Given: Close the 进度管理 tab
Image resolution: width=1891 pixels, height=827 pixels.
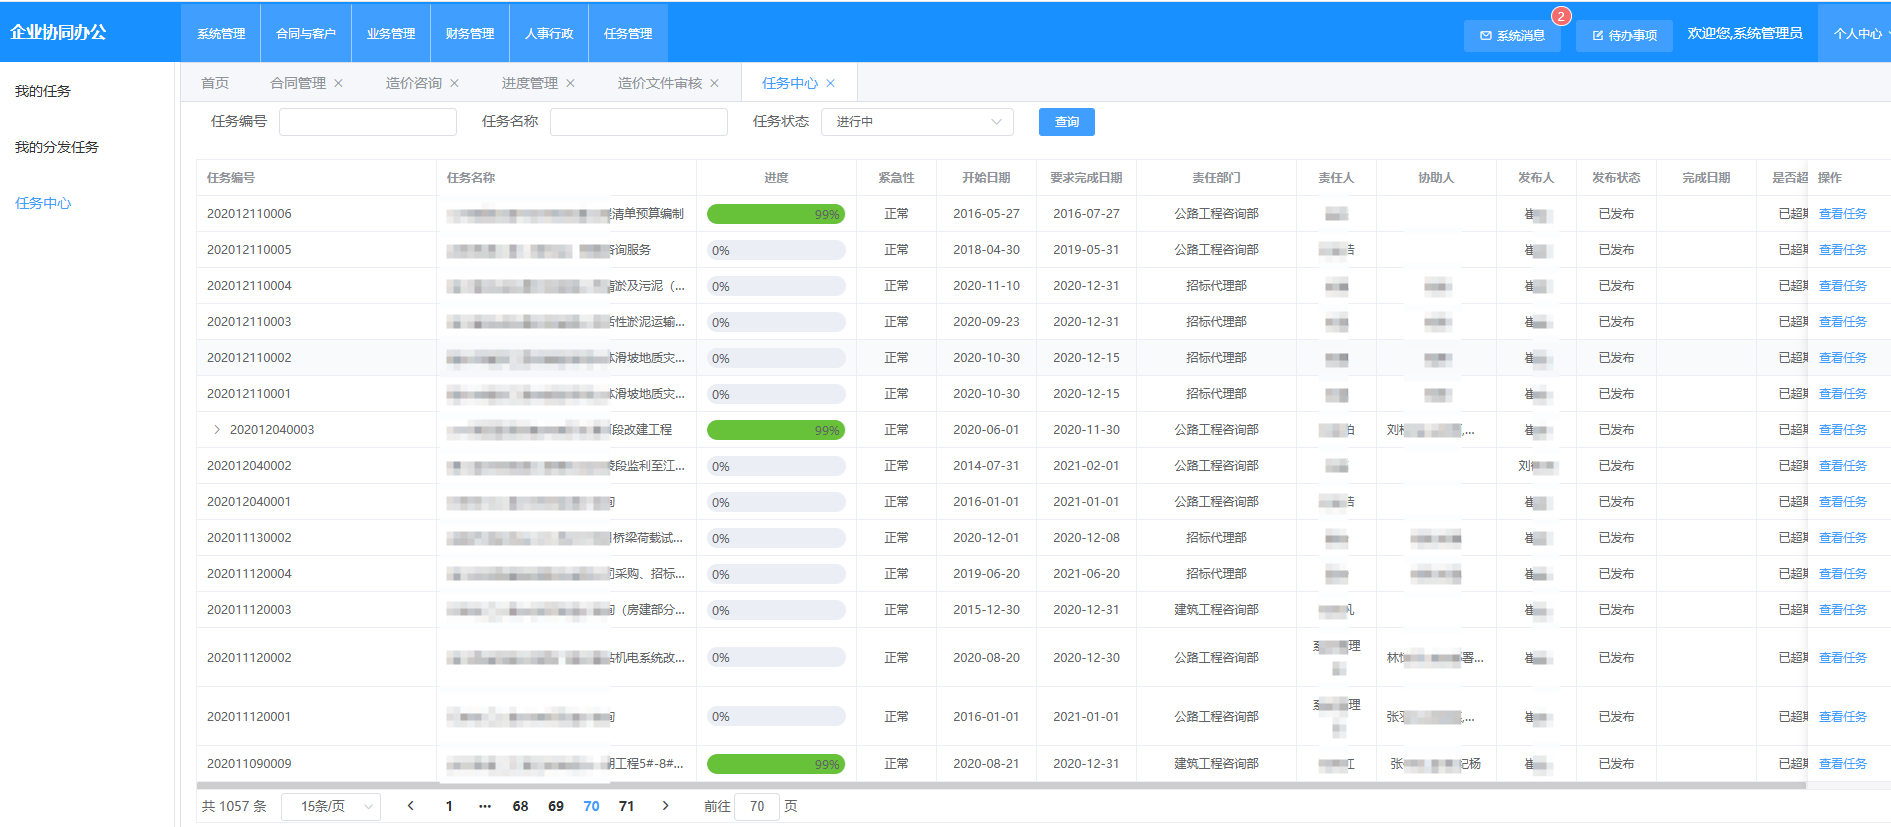Looking at the screenshot, I should [x=570, y=83].
